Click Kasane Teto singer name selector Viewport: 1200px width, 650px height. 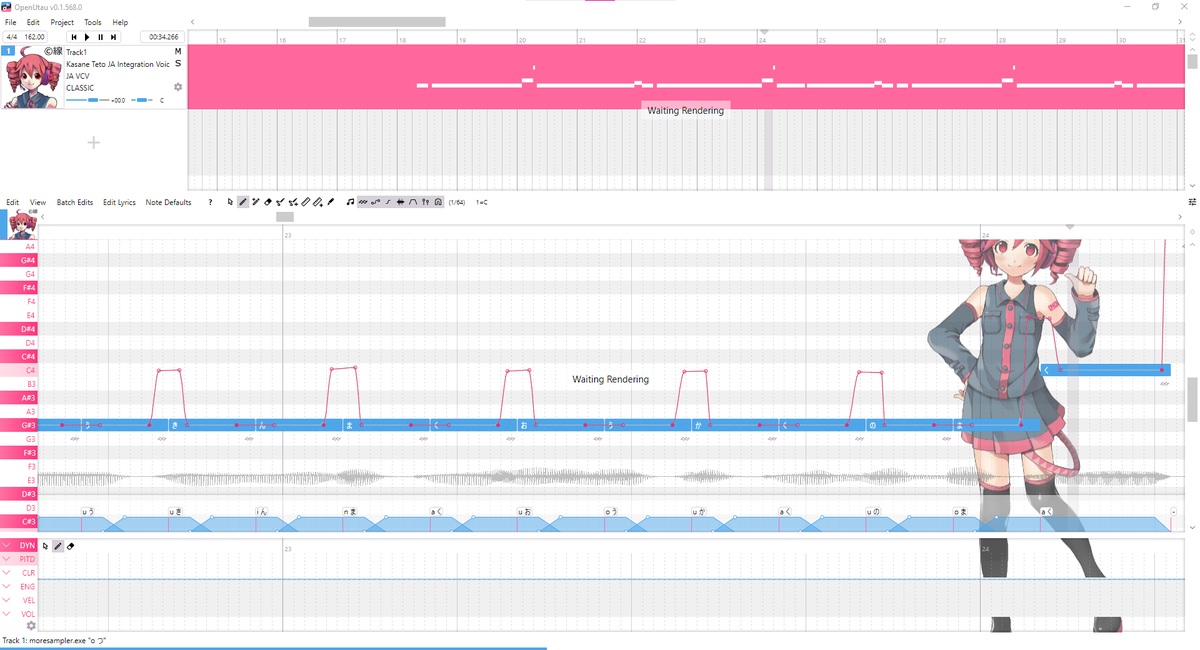pos(118,64)
